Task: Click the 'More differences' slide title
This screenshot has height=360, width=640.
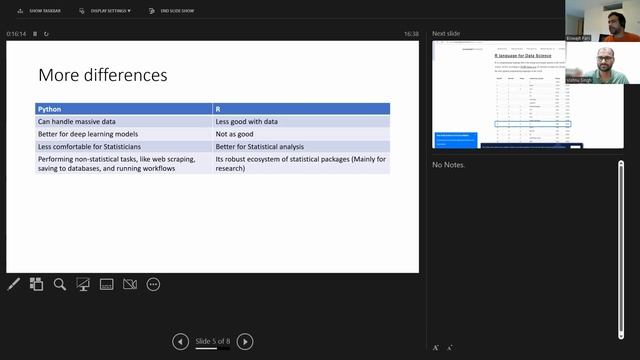Action: coord(103,75)
